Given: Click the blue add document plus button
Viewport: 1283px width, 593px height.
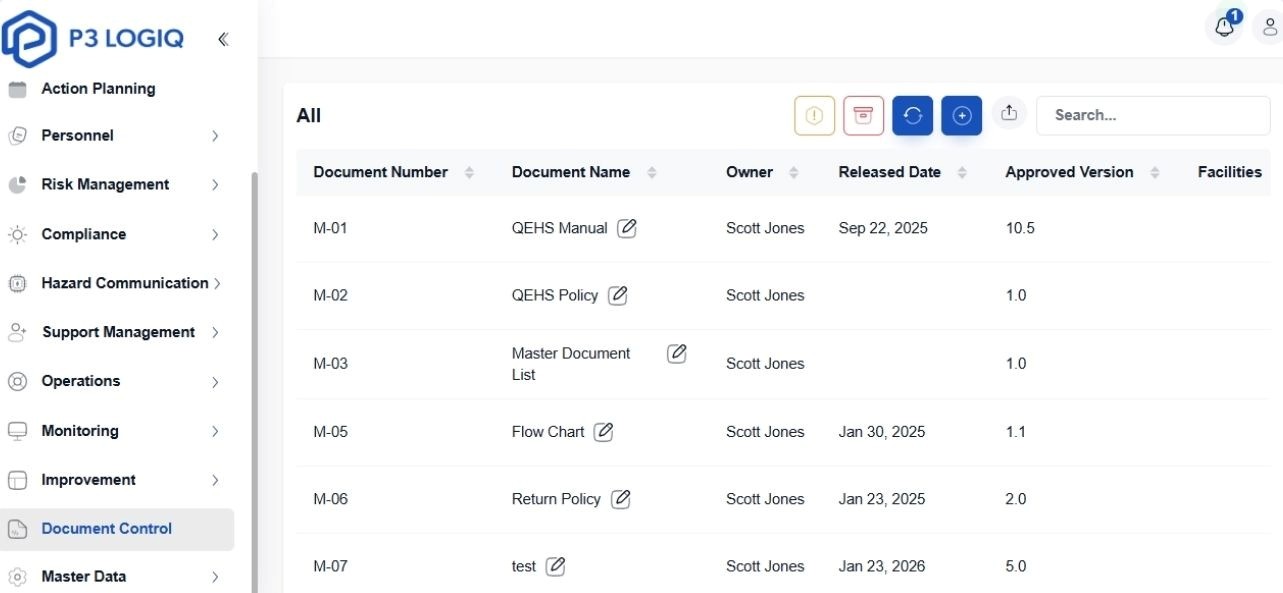Looking at the screenshot, I should click(961, 115).
